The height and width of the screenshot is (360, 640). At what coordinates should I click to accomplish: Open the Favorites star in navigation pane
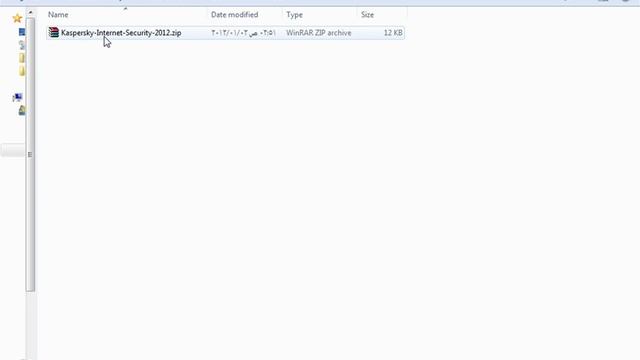coord(17,18)
